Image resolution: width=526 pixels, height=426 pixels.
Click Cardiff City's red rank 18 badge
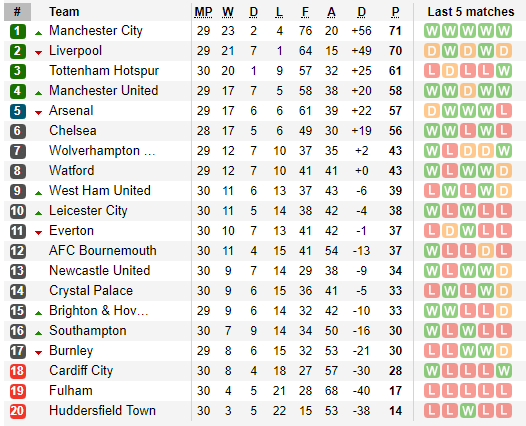tap(17, 371)
